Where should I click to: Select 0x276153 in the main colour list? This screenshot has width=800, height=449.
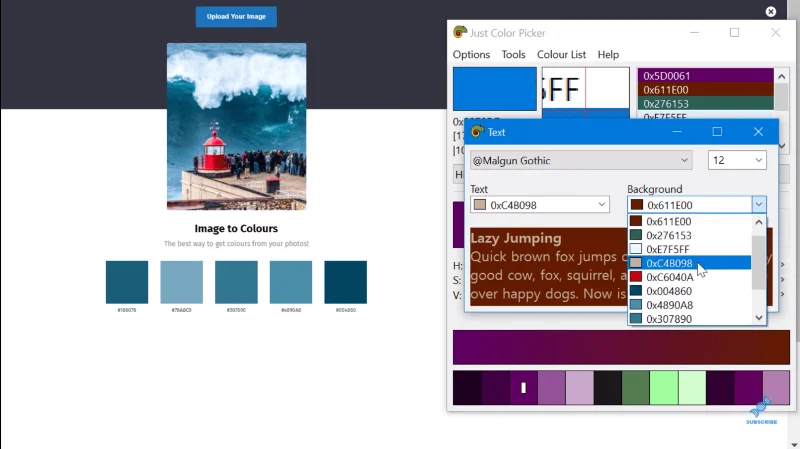[x=706, y=104]
